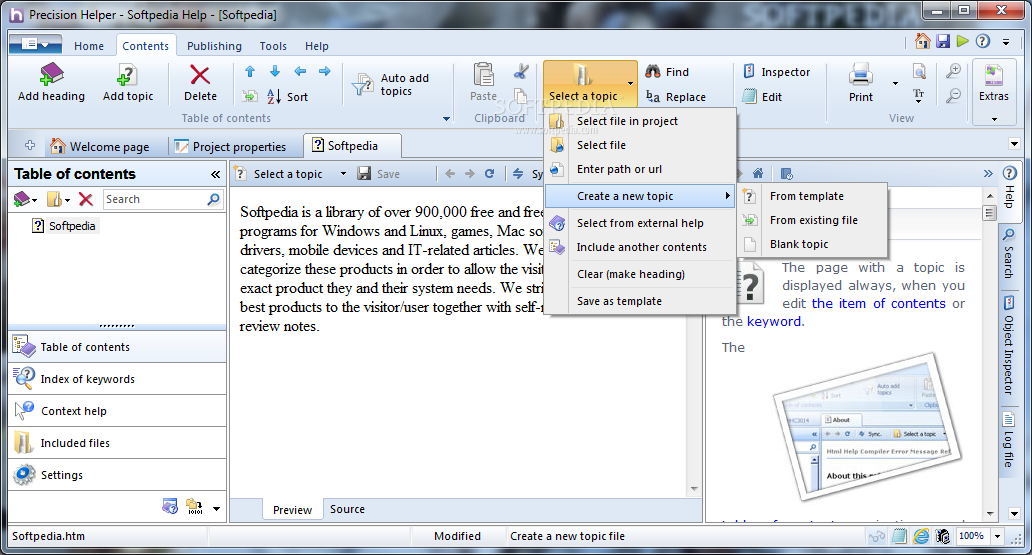
Task: Open Find with binoculars icon
Action: tap(667, 72)
